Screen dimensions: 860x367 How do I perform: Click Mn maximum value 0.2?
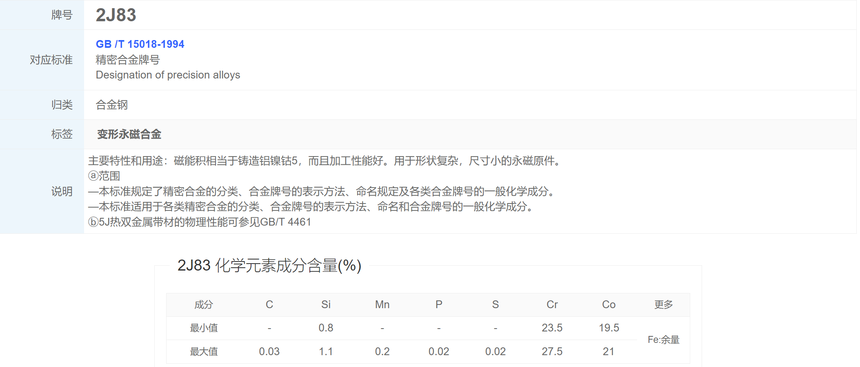382,352
